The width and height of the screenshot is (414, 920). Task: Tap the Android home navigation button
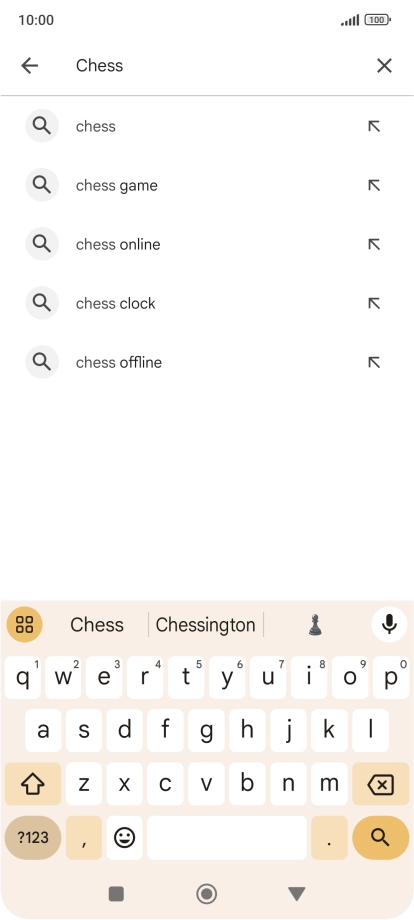pyautogui.click(x=206, y=894)
